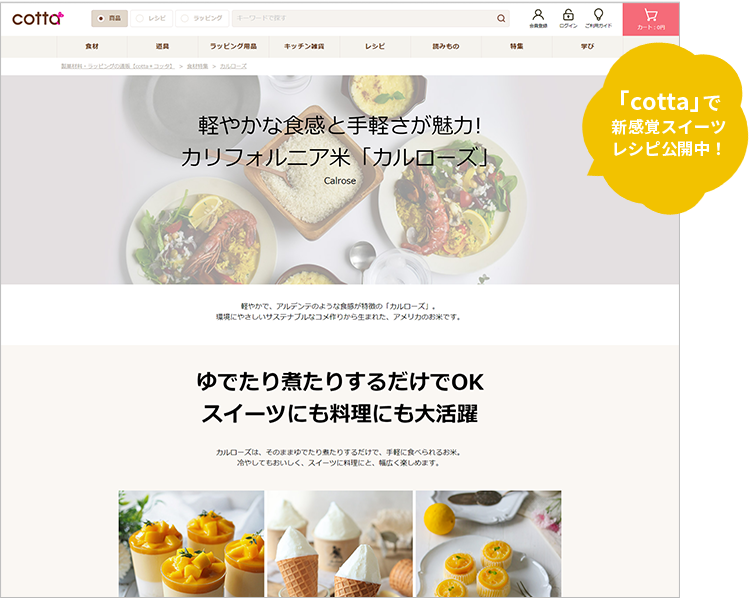
Task: Open the 読みもの menu
Action: click(x=446, y=46)
